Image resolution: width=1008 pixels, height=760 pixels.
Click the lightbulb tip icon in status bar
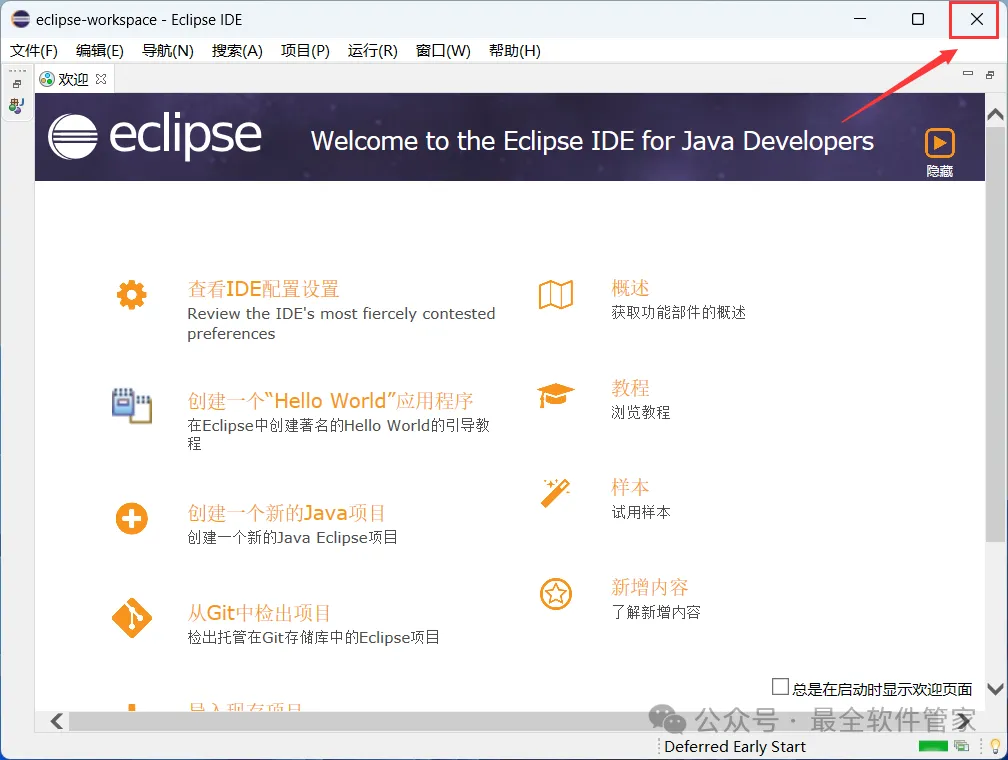[x=995, y=746]
